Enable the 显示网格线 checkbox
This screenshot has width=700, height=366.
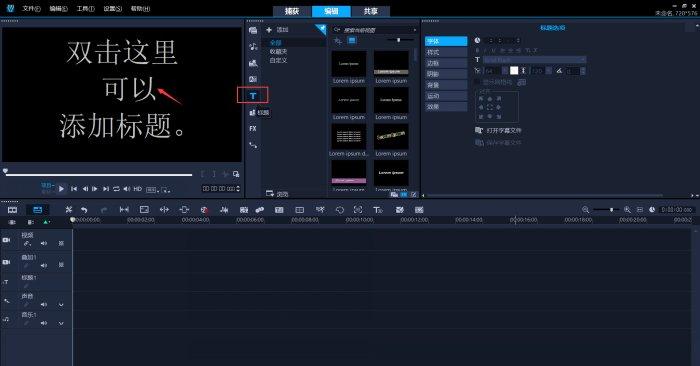(477, 82)
